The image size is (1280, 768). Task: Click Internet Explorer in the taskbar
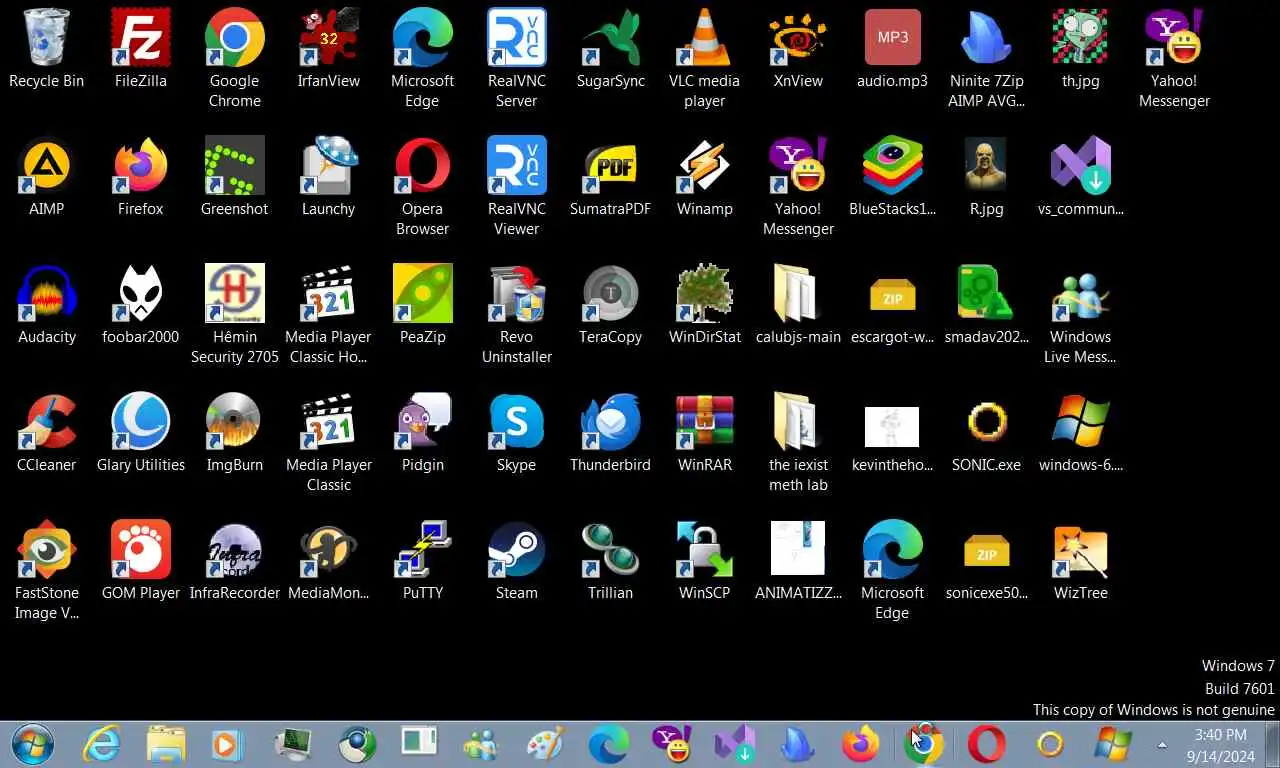click(x=101, y=744)
